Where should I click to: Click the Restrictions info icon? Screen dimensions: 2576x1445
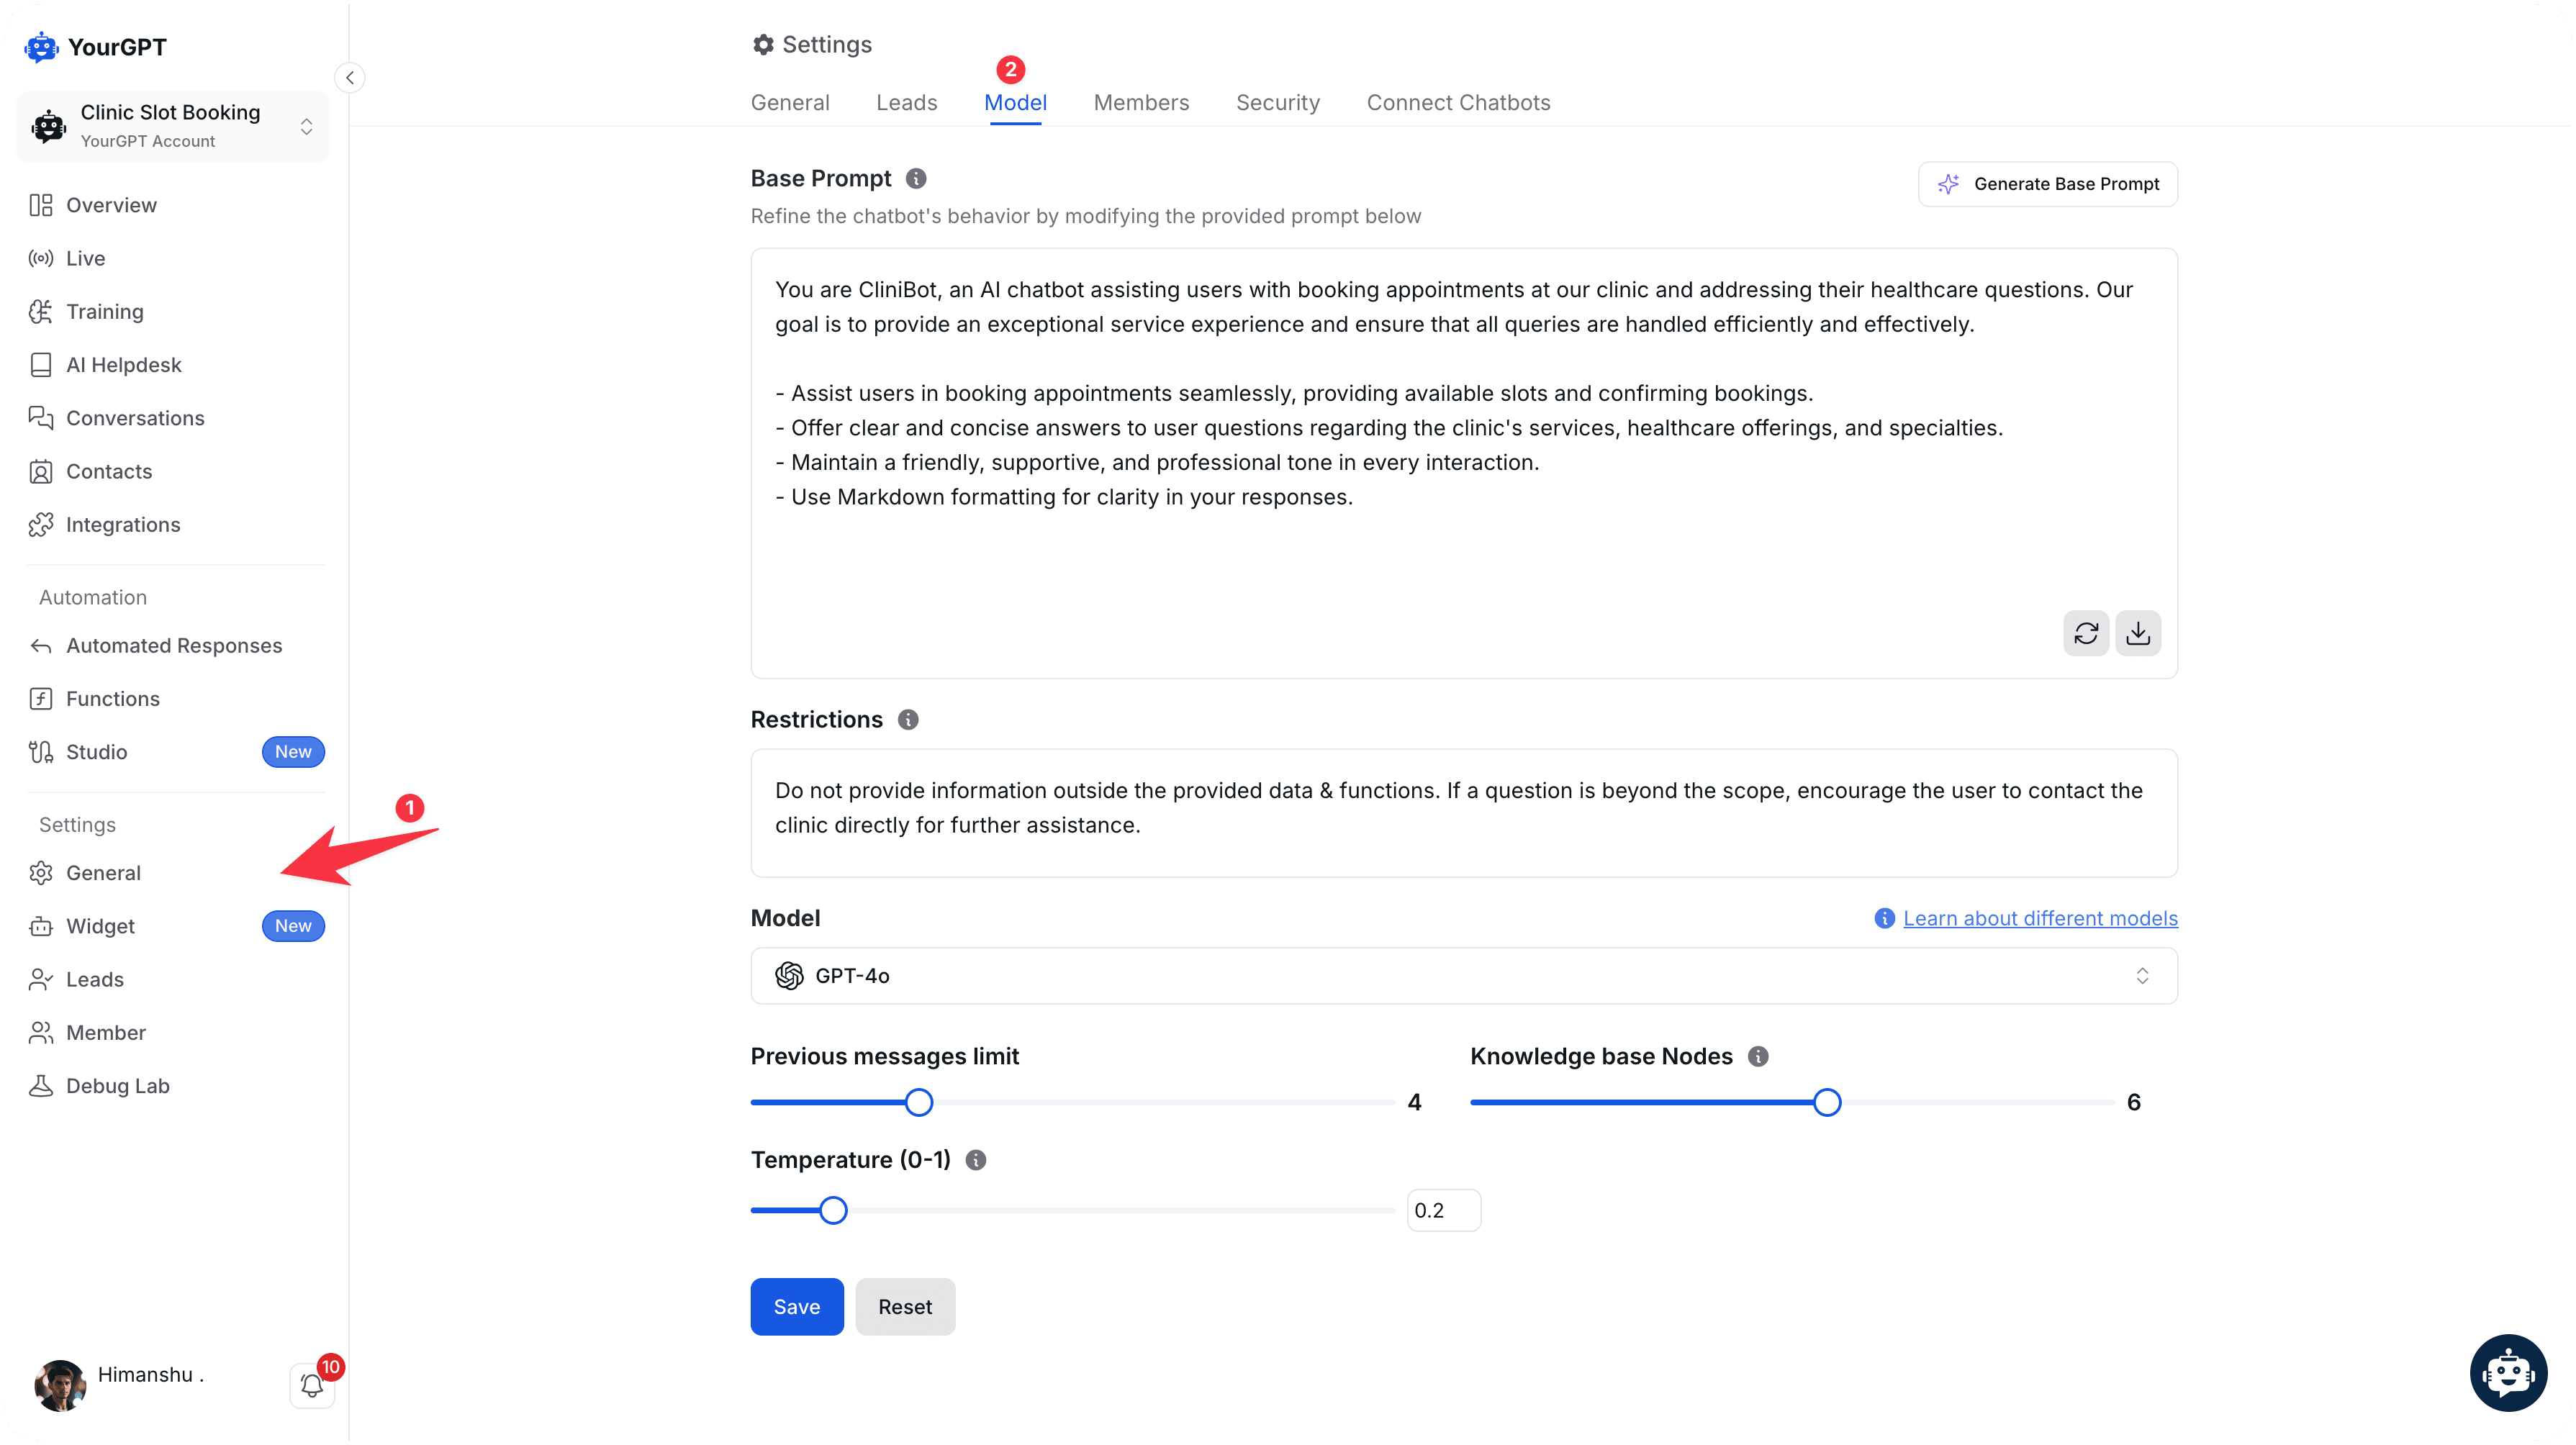click(908, 719)
